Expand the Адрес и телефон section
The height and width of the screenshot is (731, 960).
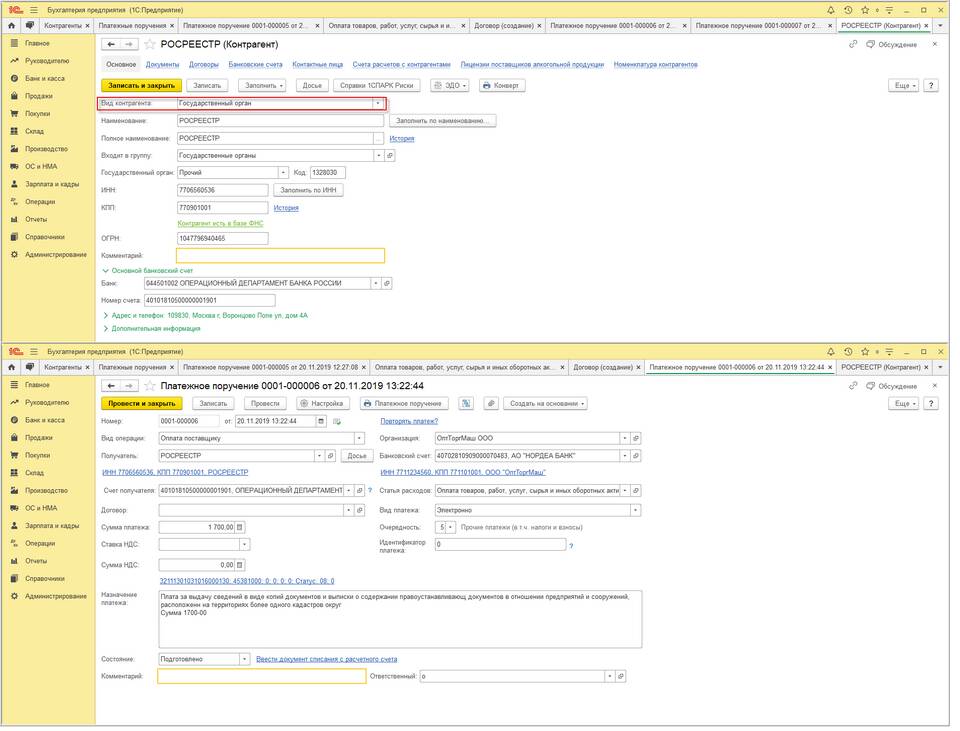[x=106, y=315]
